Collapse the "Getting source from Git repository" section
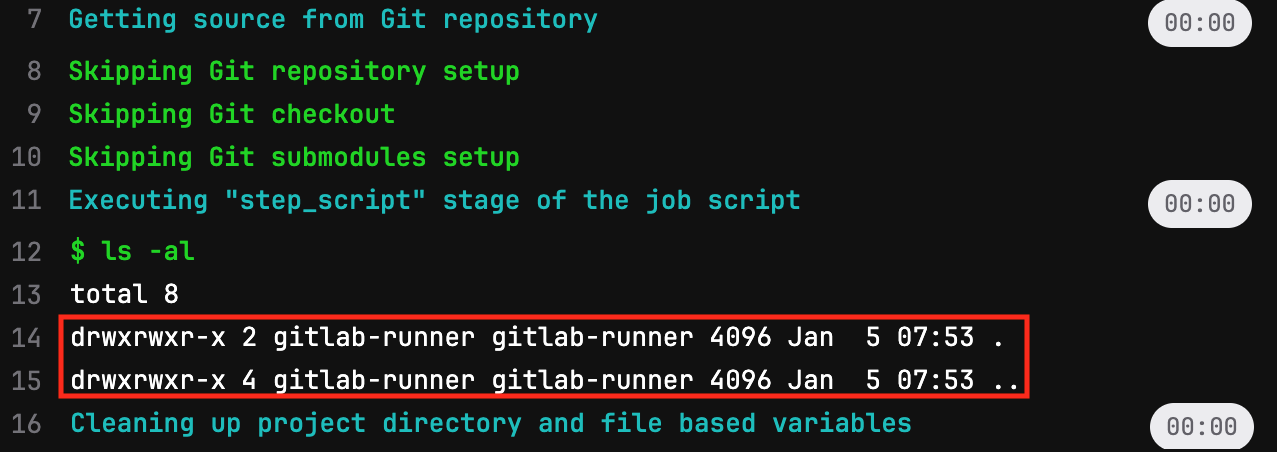This screenshot has width=1277, height=452. [333, 19]
